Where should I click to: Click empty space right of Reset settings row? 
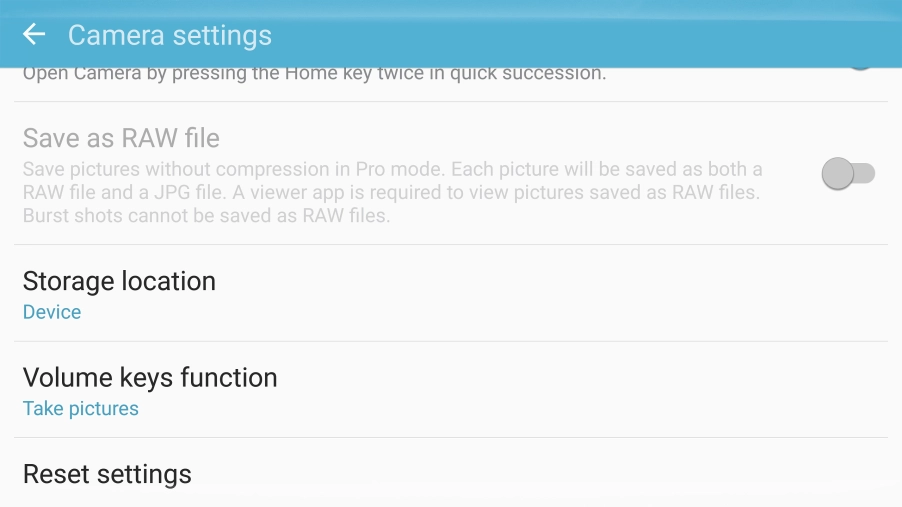click(600, 474)
